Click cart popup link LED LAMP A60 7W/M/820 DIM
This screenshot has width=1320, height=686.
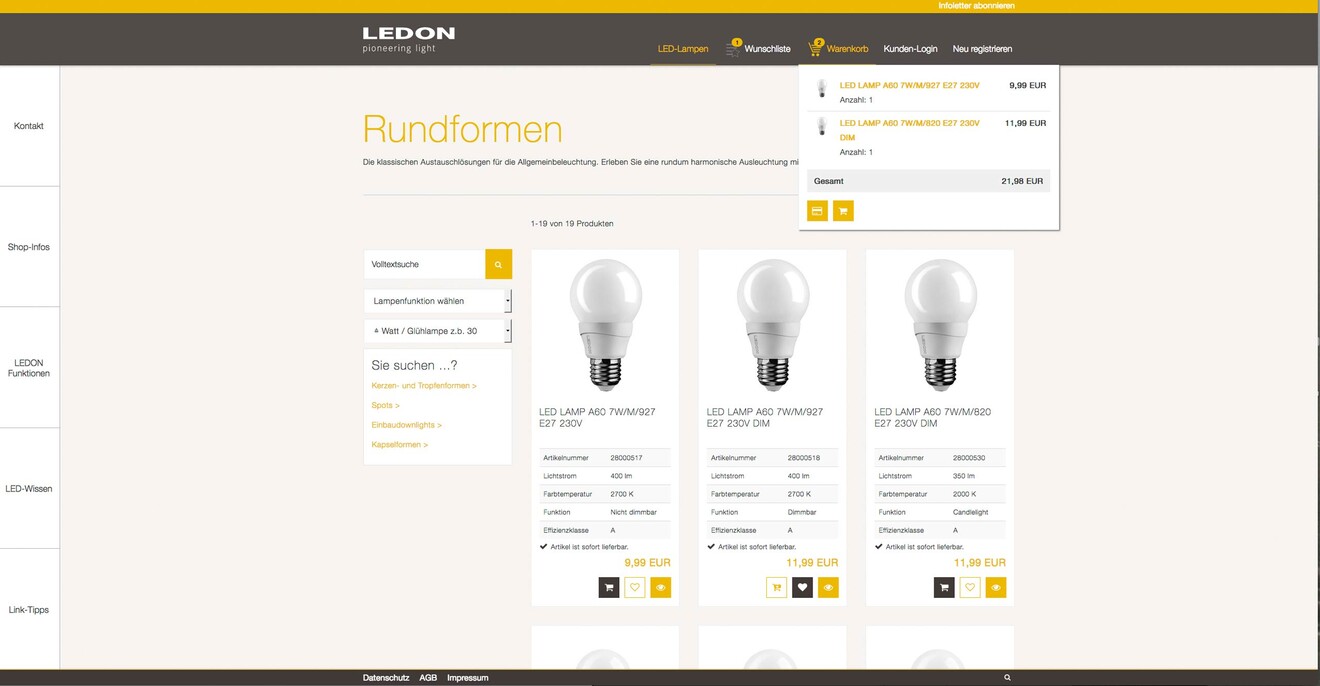pyautogui.click(x=909, y=130)
